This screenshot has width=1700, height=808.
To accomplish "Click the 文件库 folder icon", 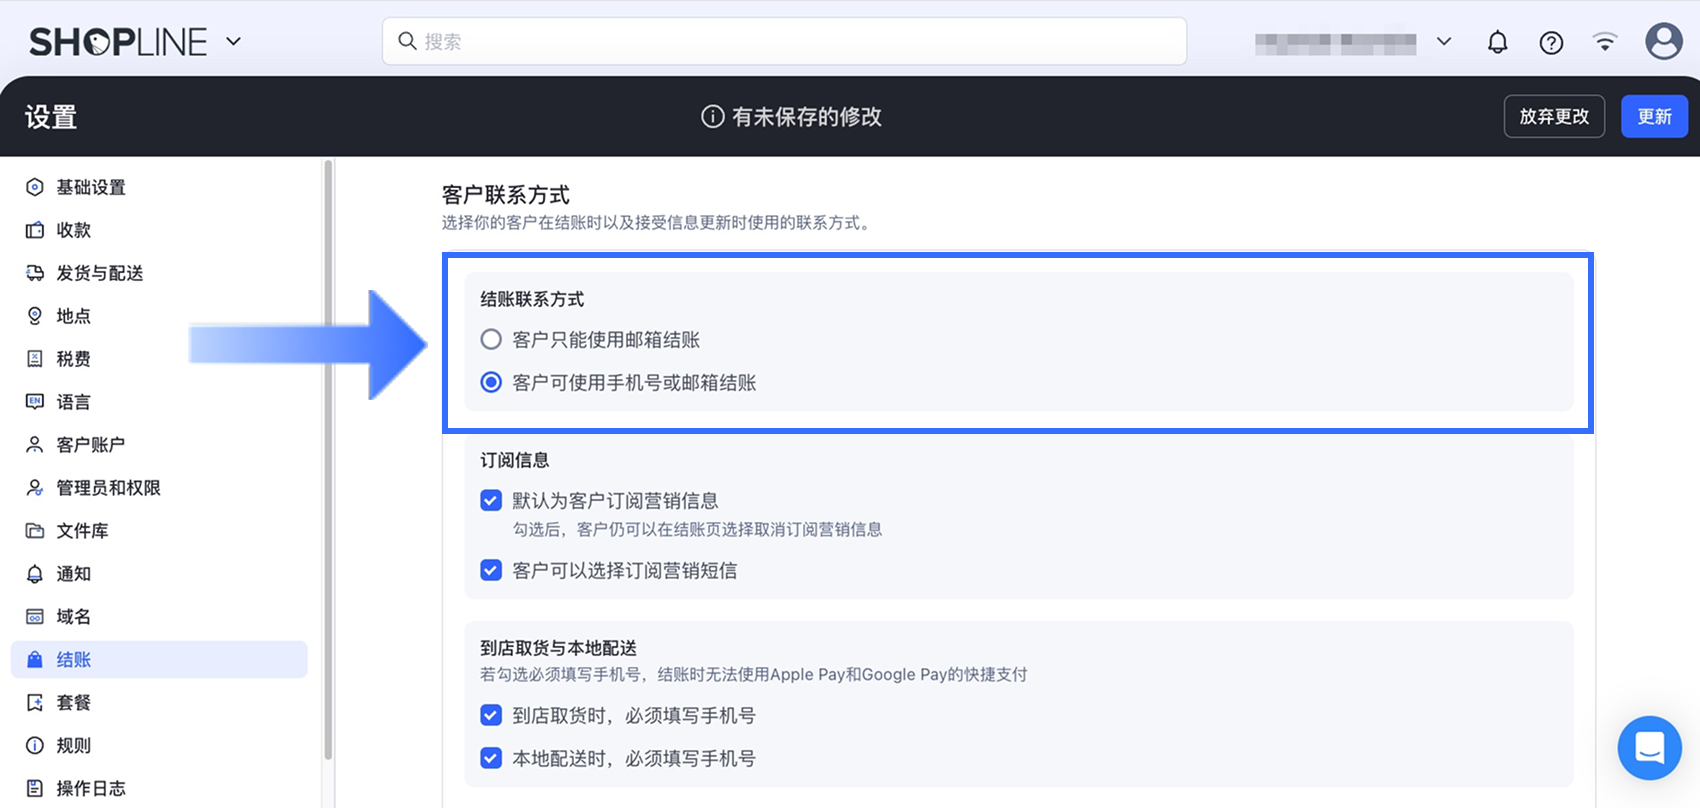I will (x=35, y=531).
